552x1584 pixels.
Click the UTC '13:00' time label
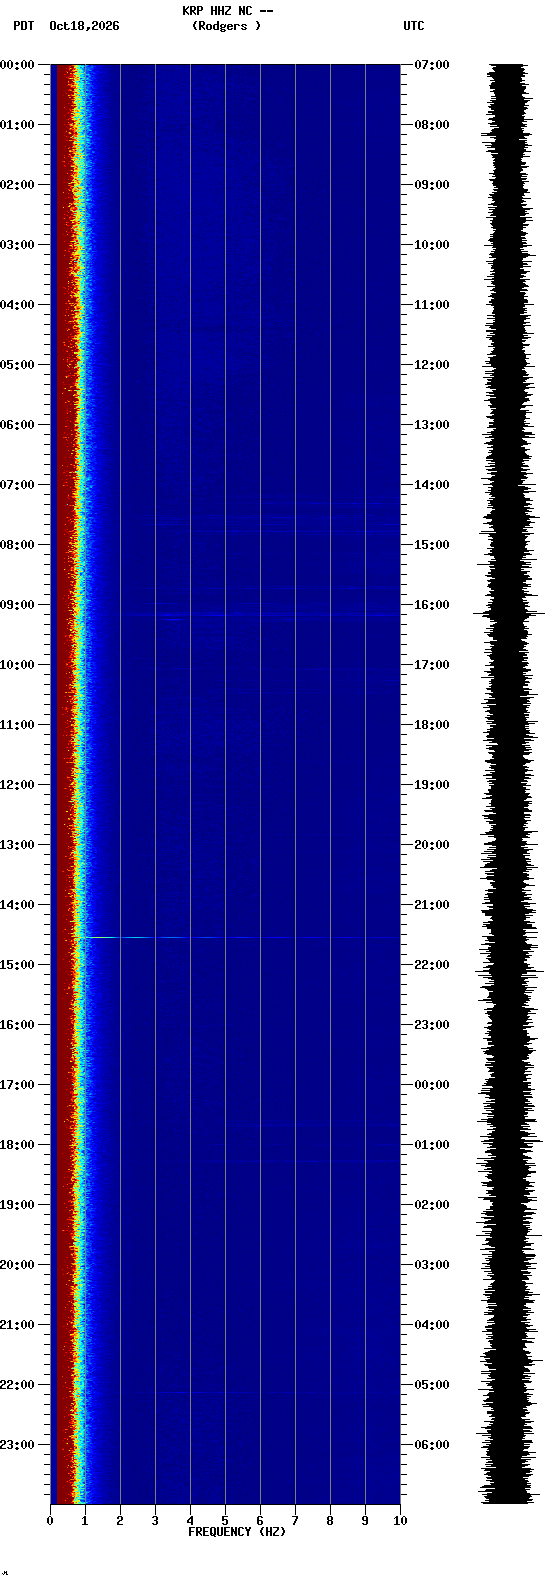[x=432, y=425]
